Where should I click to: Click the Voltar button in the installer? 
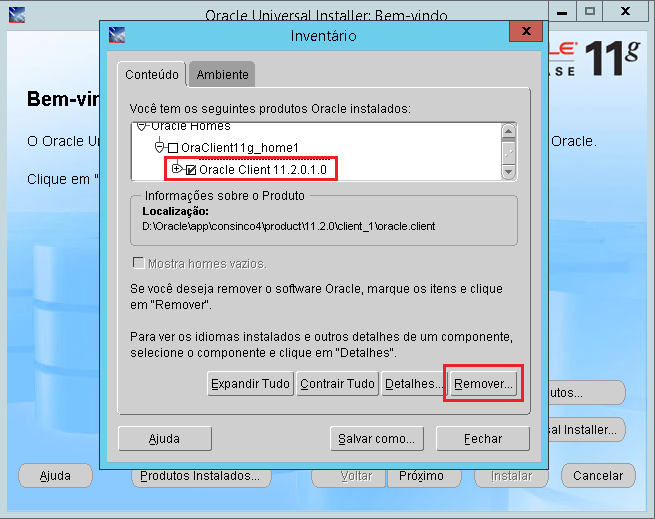tap(348, 476)
